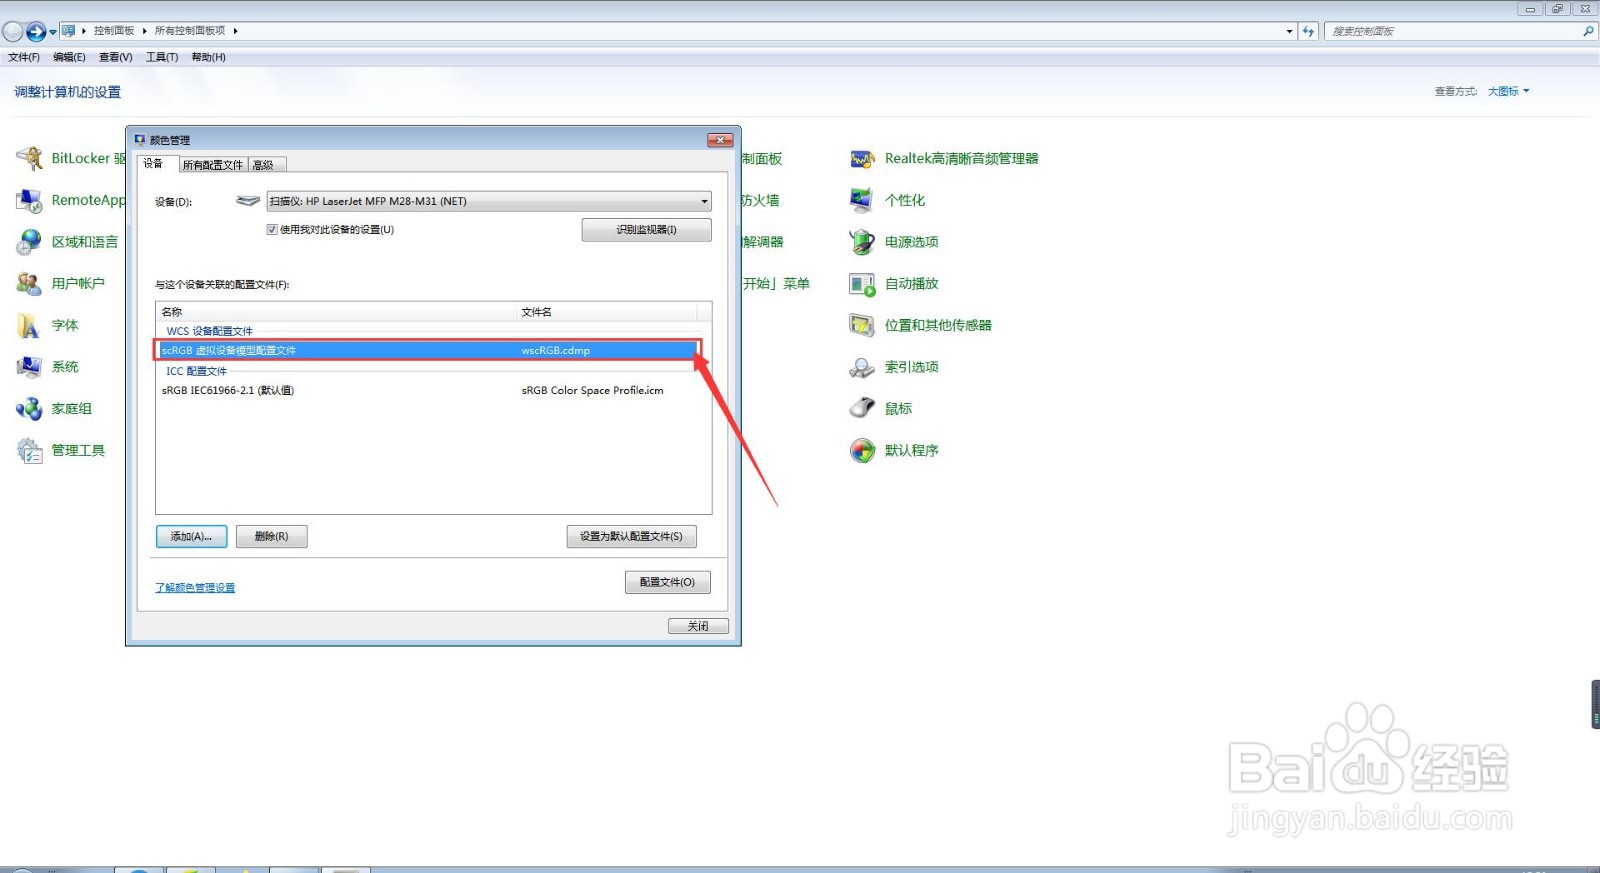The width and height of the screenshot is (1600, 873).
Task: Open the 自动播放 icon
Action: click(862, 284)
